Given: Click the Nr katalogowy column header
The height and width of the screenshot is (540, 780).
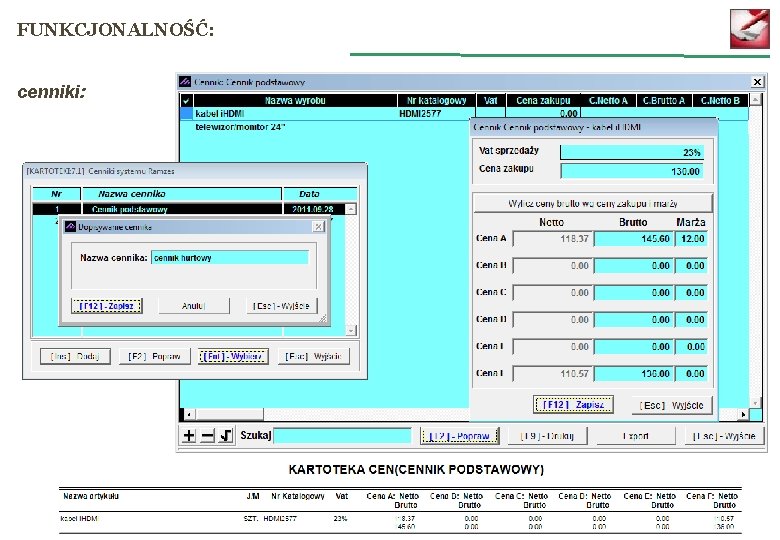Looking at the screenshot, I should [x=436, y=100].
